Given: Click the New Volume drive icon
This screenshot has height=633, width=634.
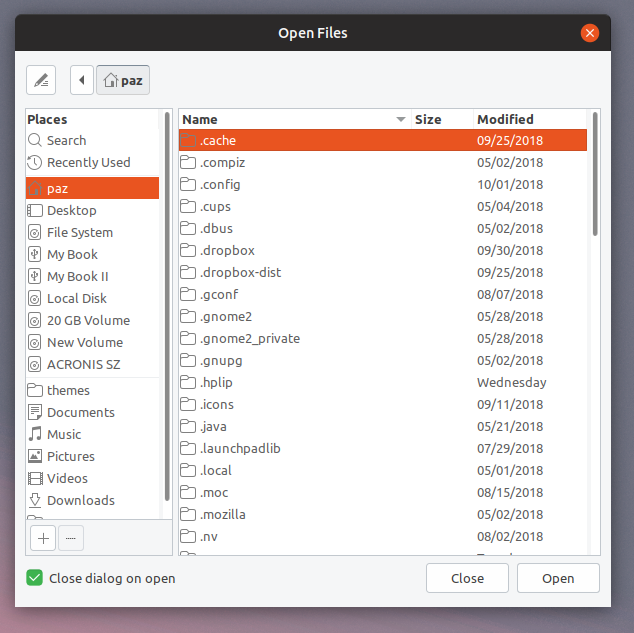Looking at the screenshot, I should click(35, 342).
